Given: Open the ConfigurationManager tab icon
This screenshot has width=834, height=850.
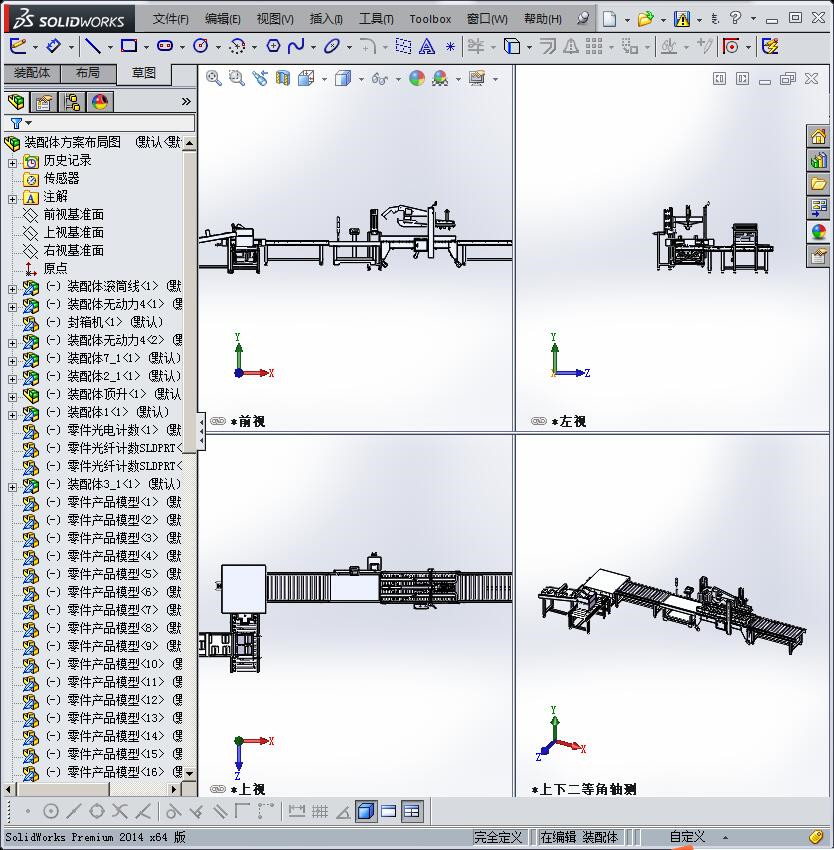Looking at the screenshot, I should 72,102.
